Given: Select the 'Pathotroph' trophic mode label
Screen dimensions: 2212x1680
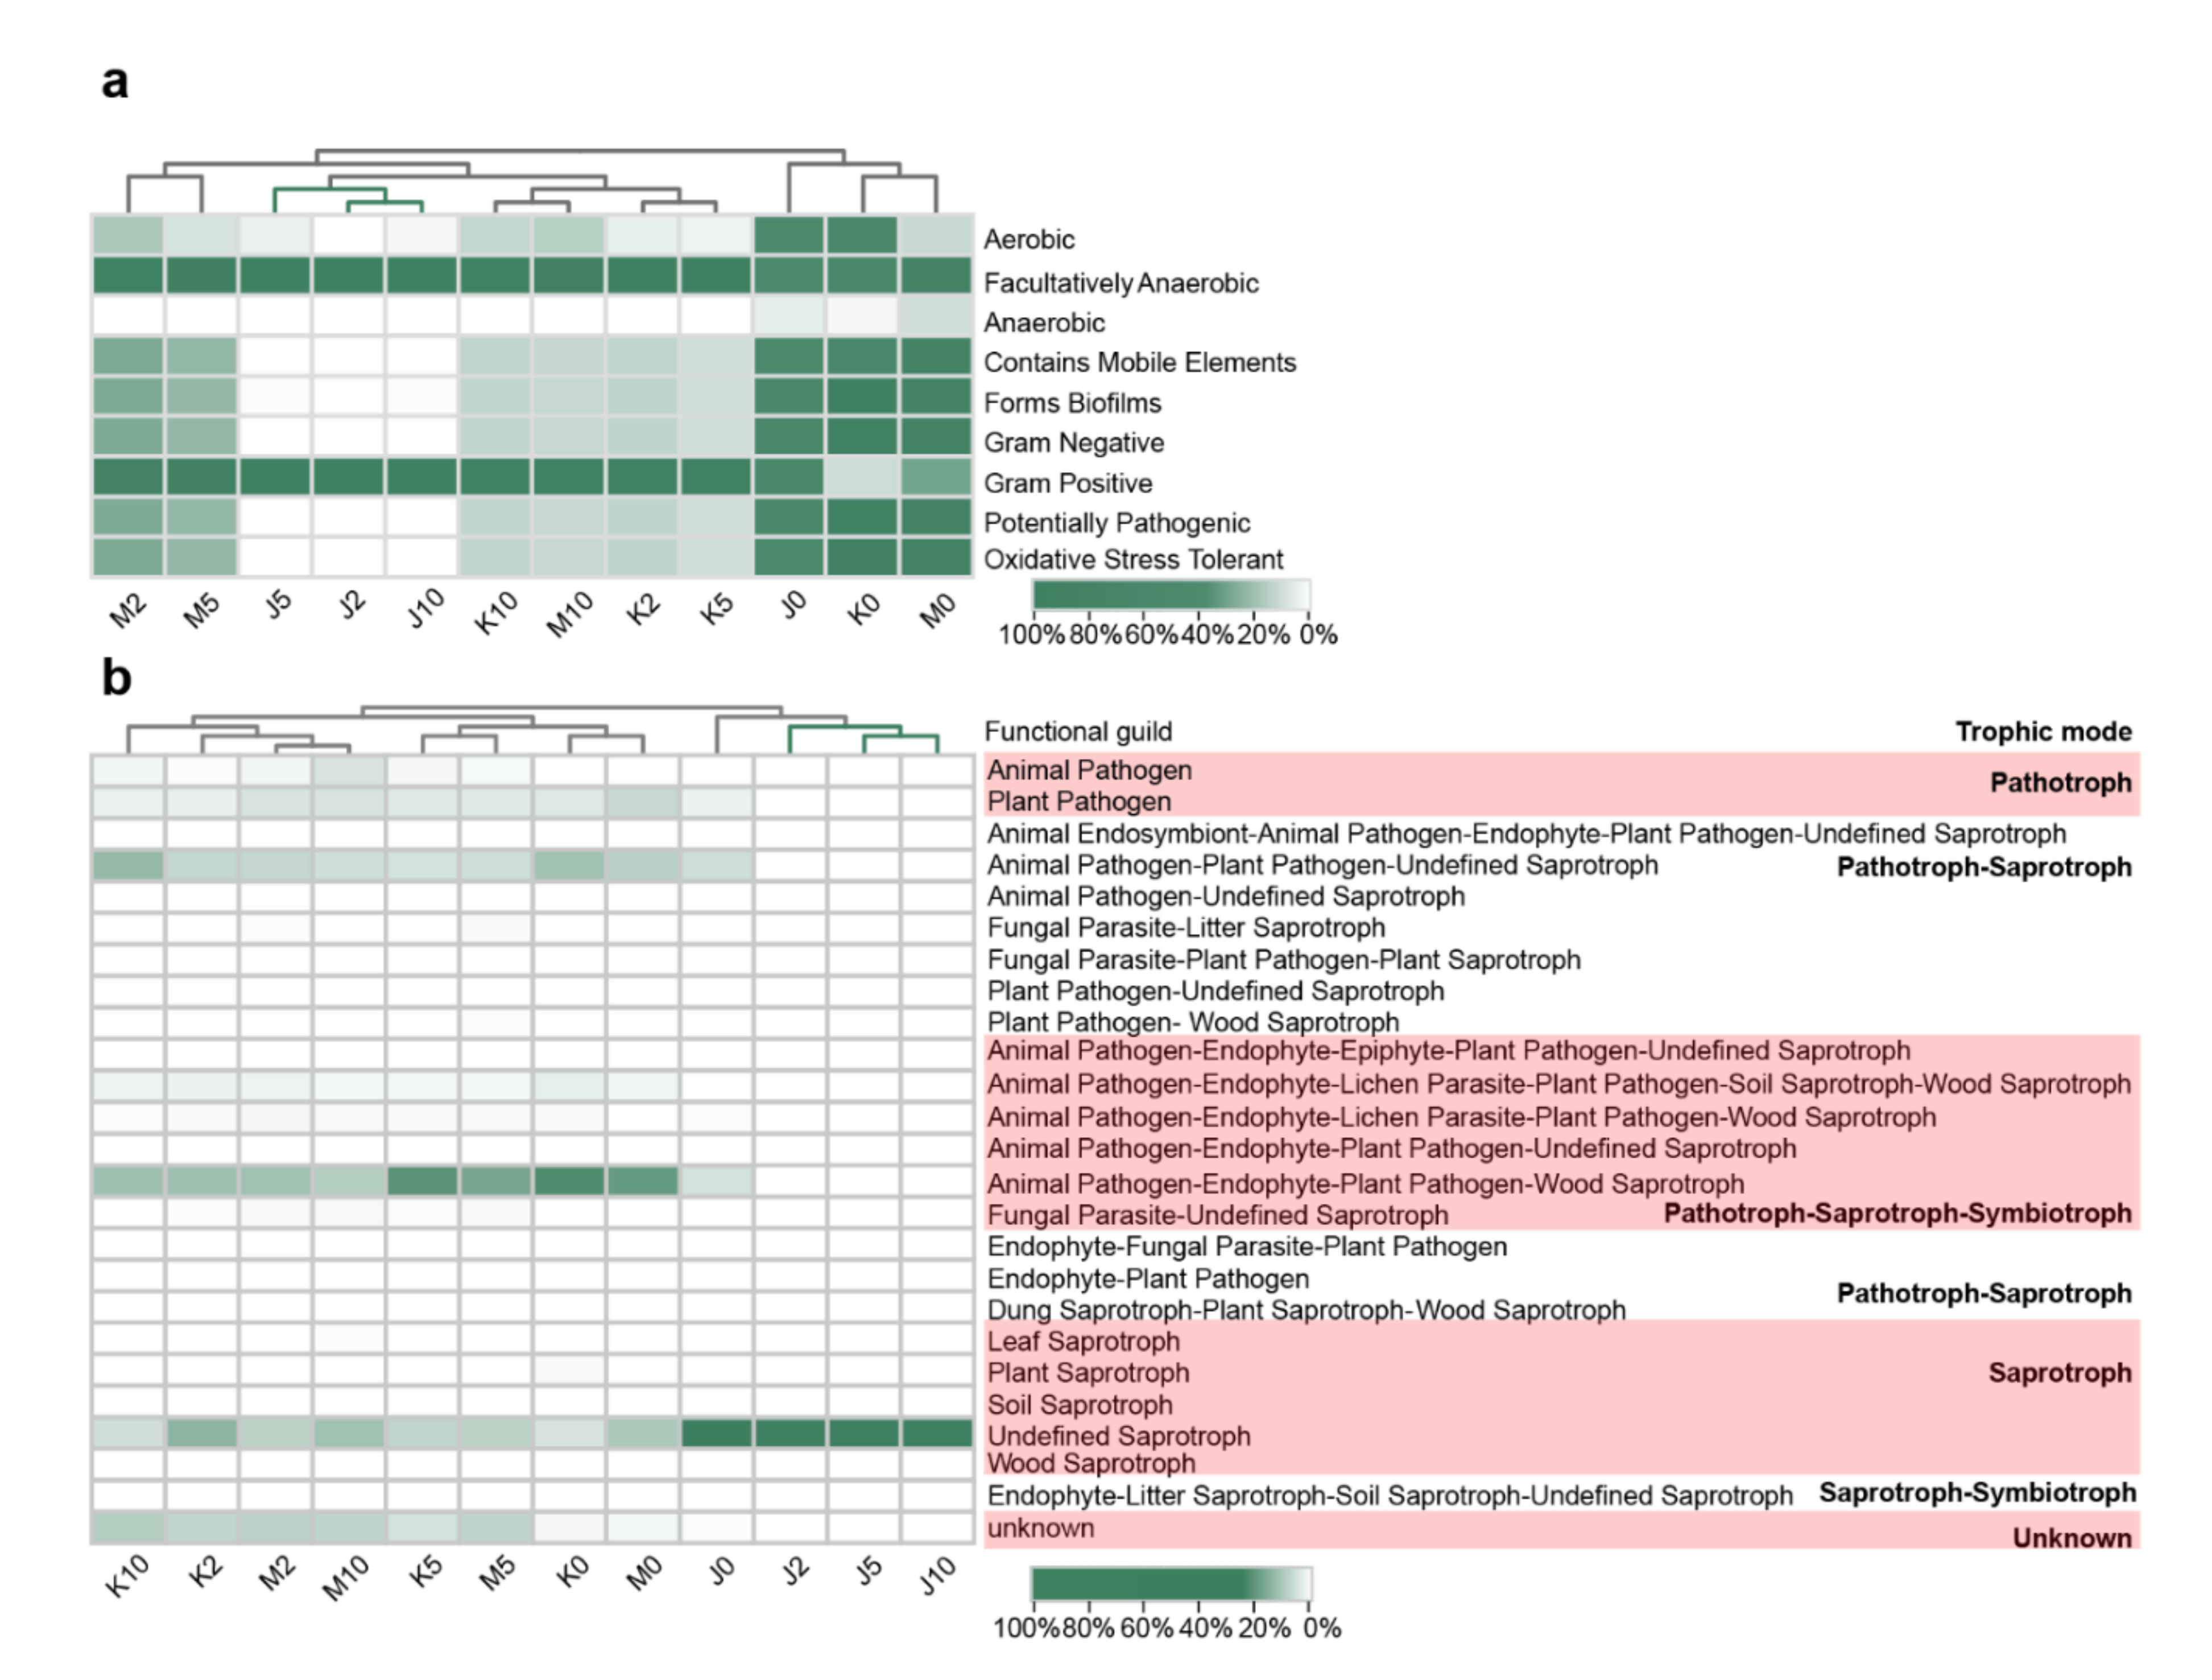Looking at the screenshot, I should [2060, 783].
